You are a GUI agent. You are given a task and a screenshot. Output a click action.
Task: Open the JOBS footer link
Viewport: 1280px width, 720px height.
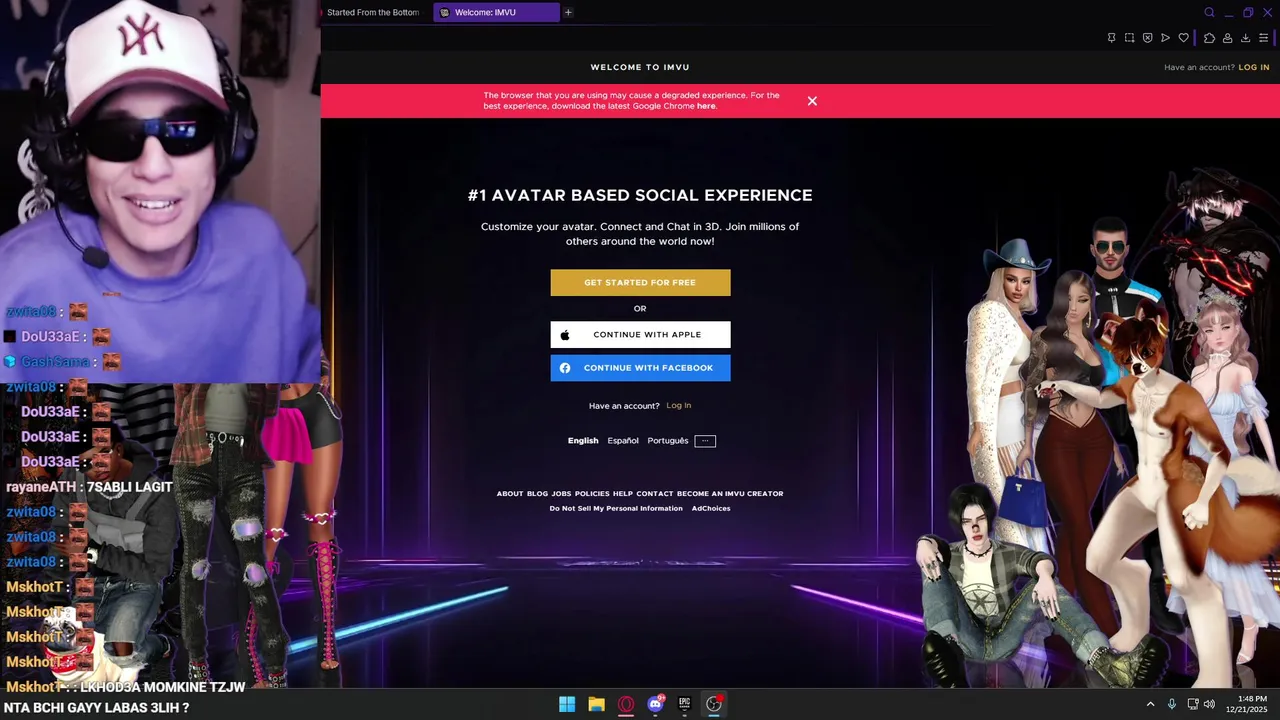coord(561,493)
